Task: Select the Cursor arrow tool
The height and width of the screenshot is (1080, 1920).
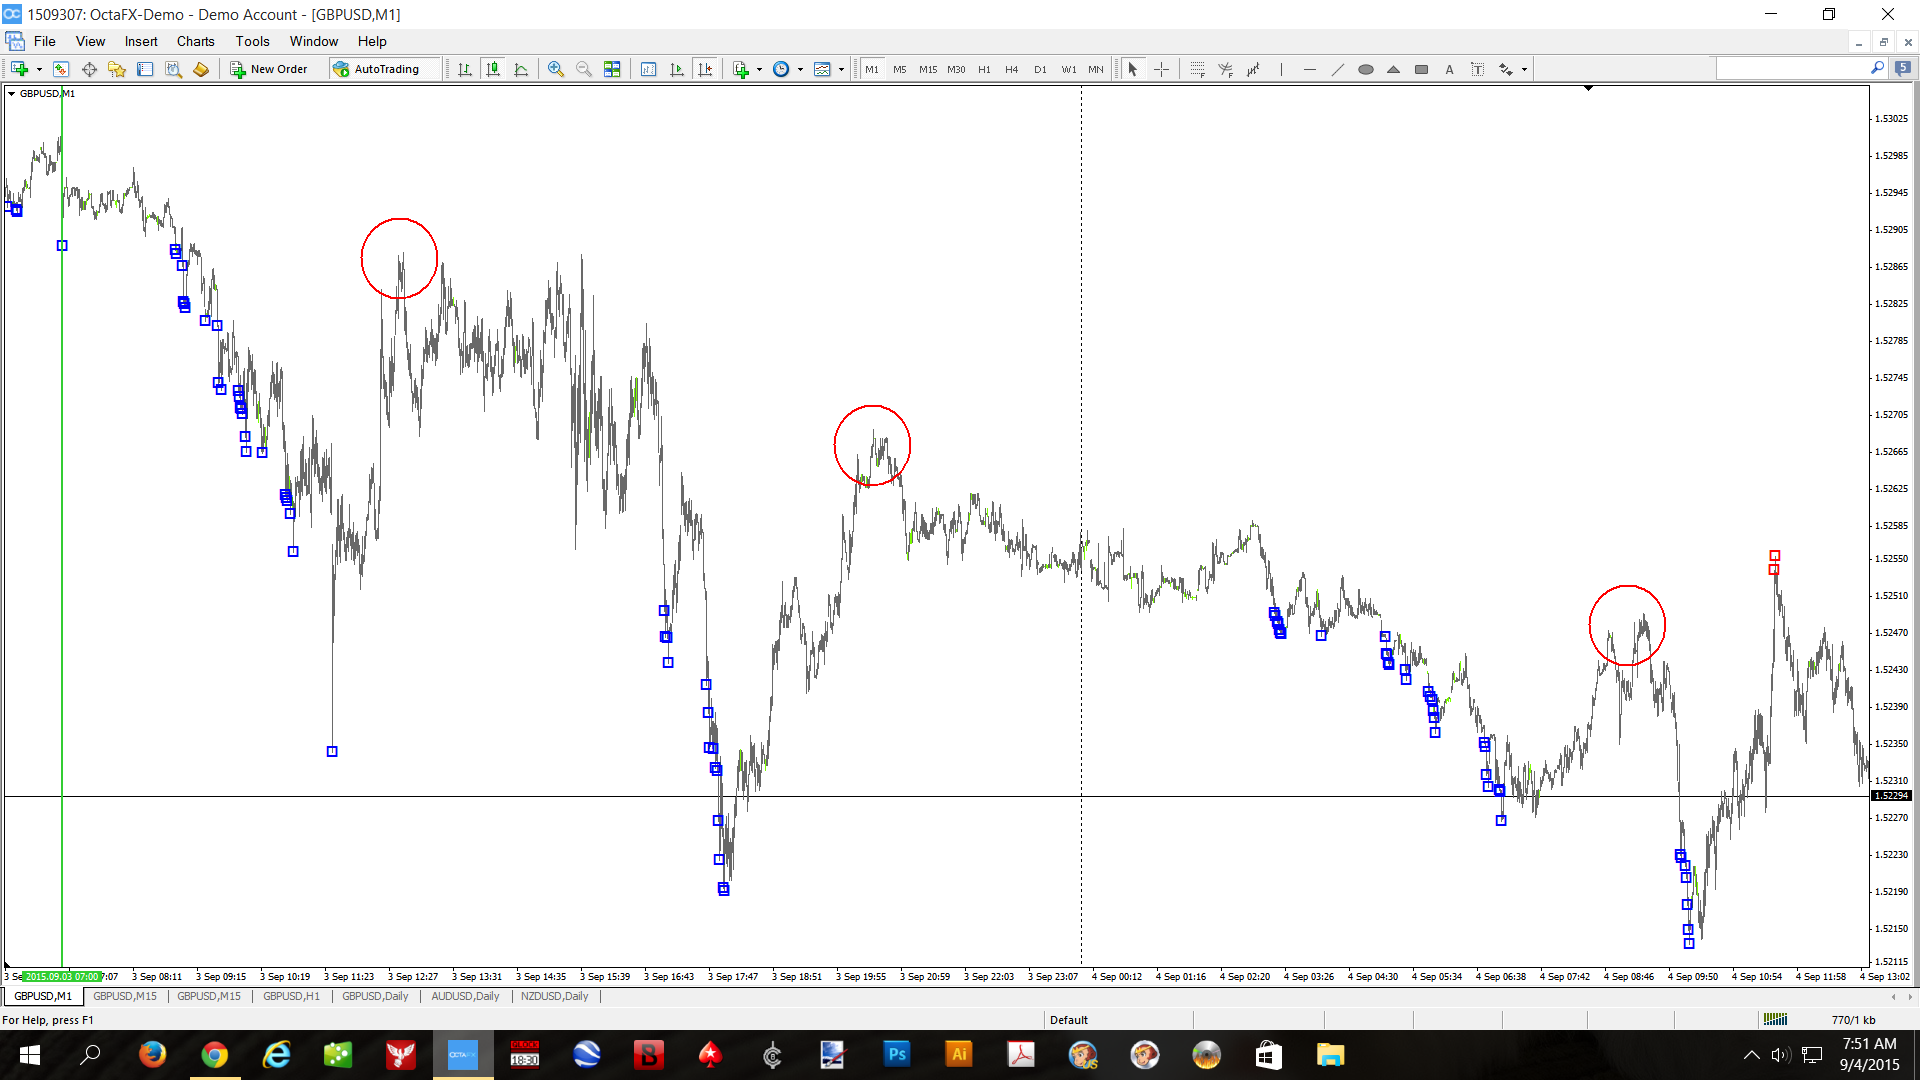Action: tap(1133, 69)
